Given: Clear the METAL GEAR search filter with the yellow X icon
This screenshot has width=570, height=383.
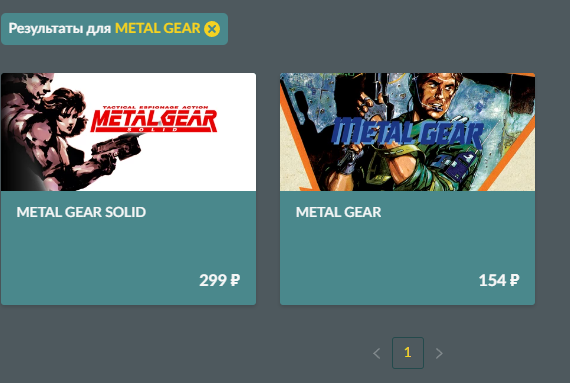Looking at the screenshot, I should [x=212, y=29].
